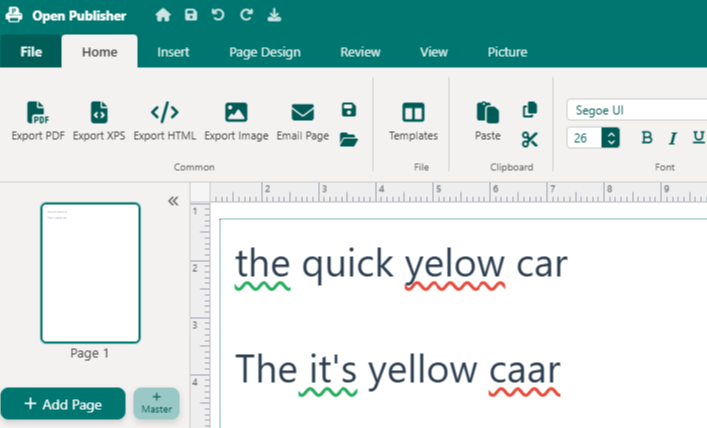This screenshot has width=707, height=428.
Task: Toggle Underline formatting
Action: 698,137
